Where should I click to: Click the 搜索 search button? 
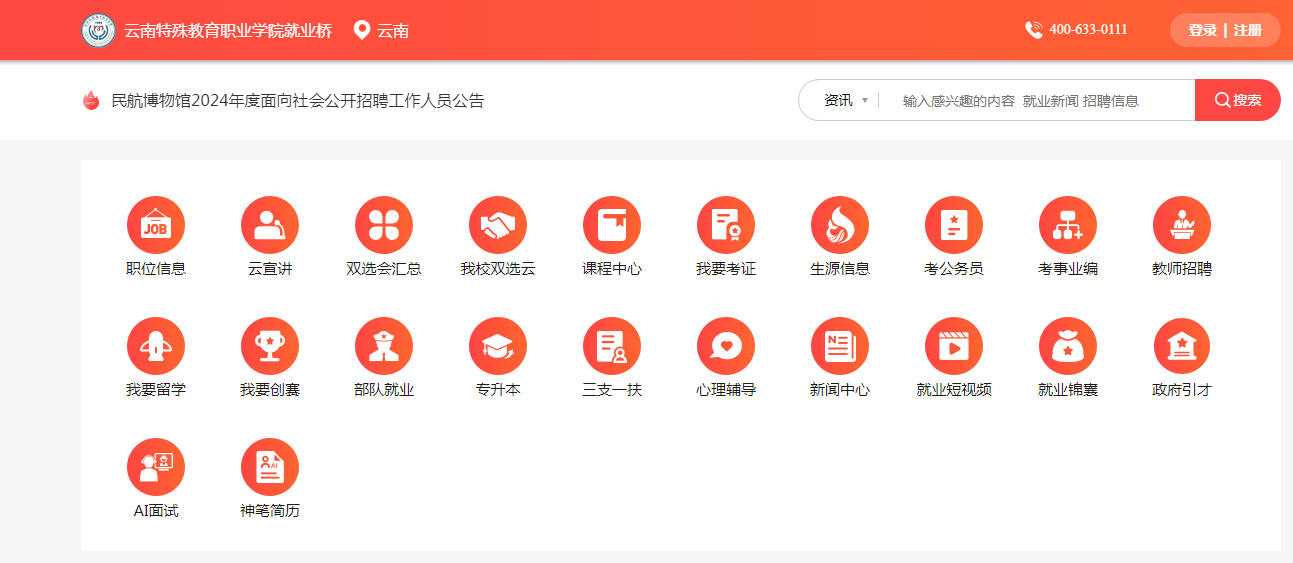[1237, 100]
